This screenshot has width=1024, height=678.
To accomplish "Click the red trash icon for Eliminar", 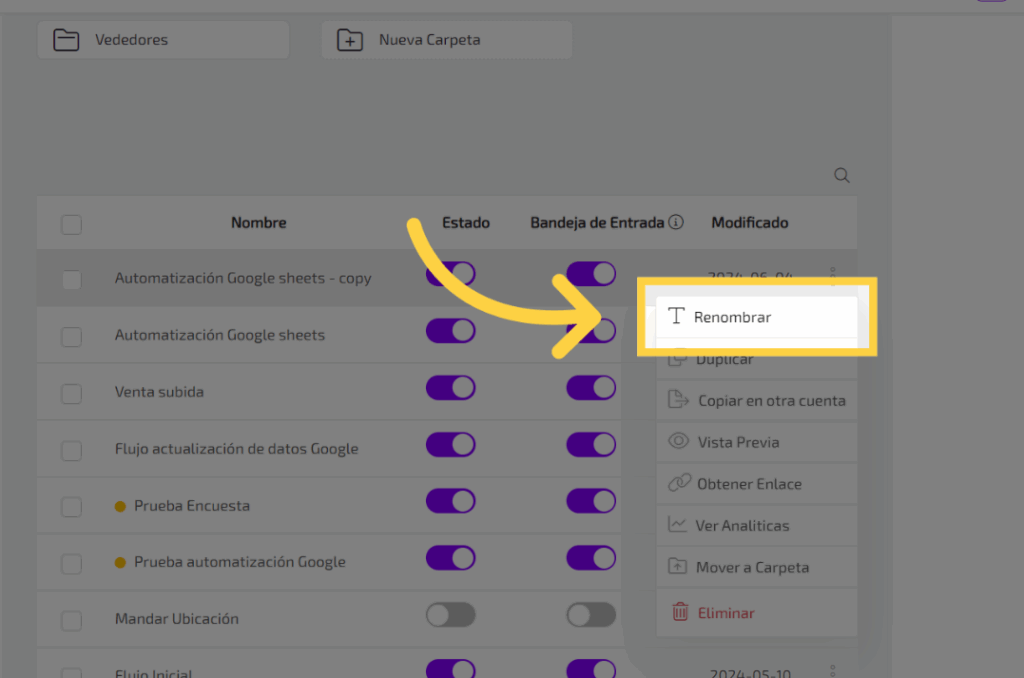I will pyautogui.click(x=680, y=612).
